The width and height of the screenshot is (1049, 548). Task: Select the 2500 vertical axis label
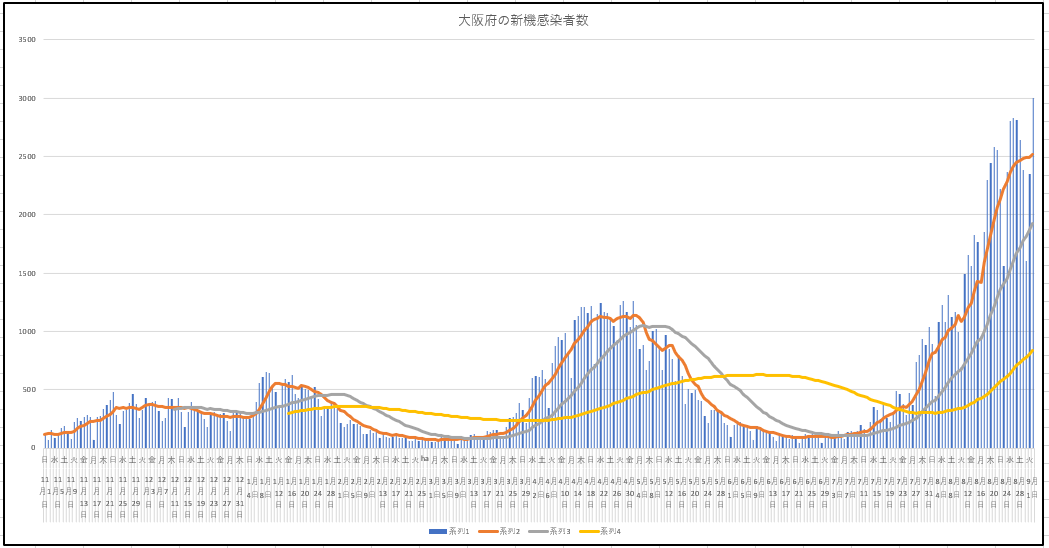[27, 157]
